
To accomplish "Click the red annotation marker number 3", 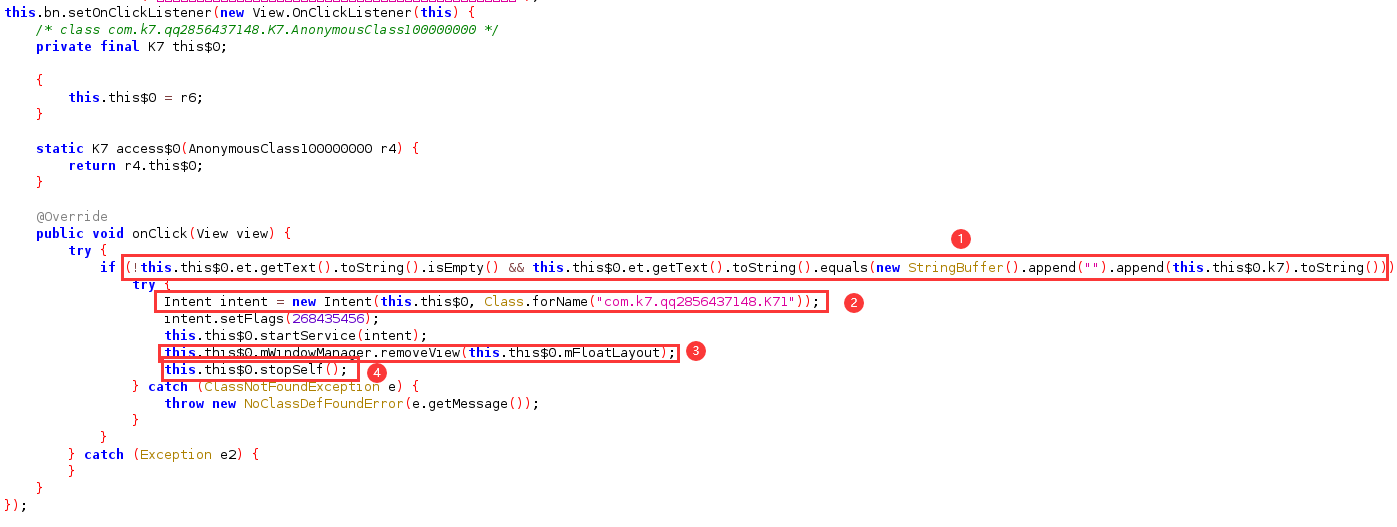I will pos(696,351).
